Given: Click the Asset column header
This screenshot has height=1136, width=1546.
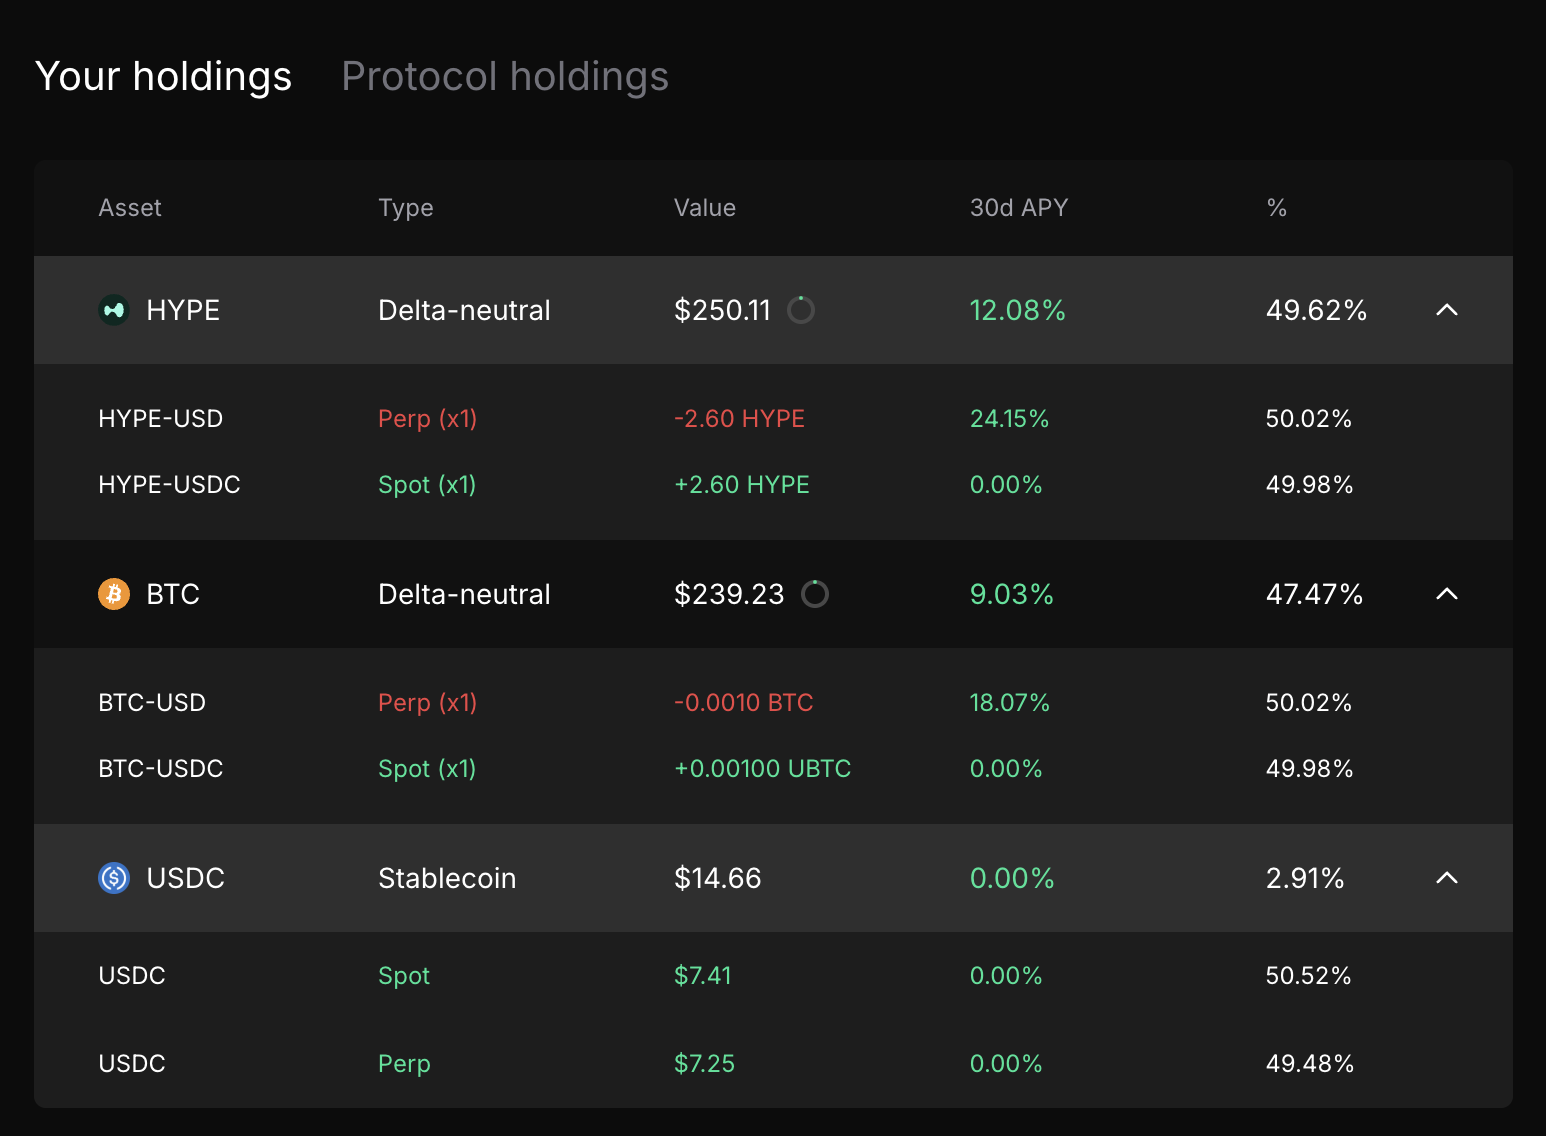Looking at the screenshot, I should pos(130,208).
